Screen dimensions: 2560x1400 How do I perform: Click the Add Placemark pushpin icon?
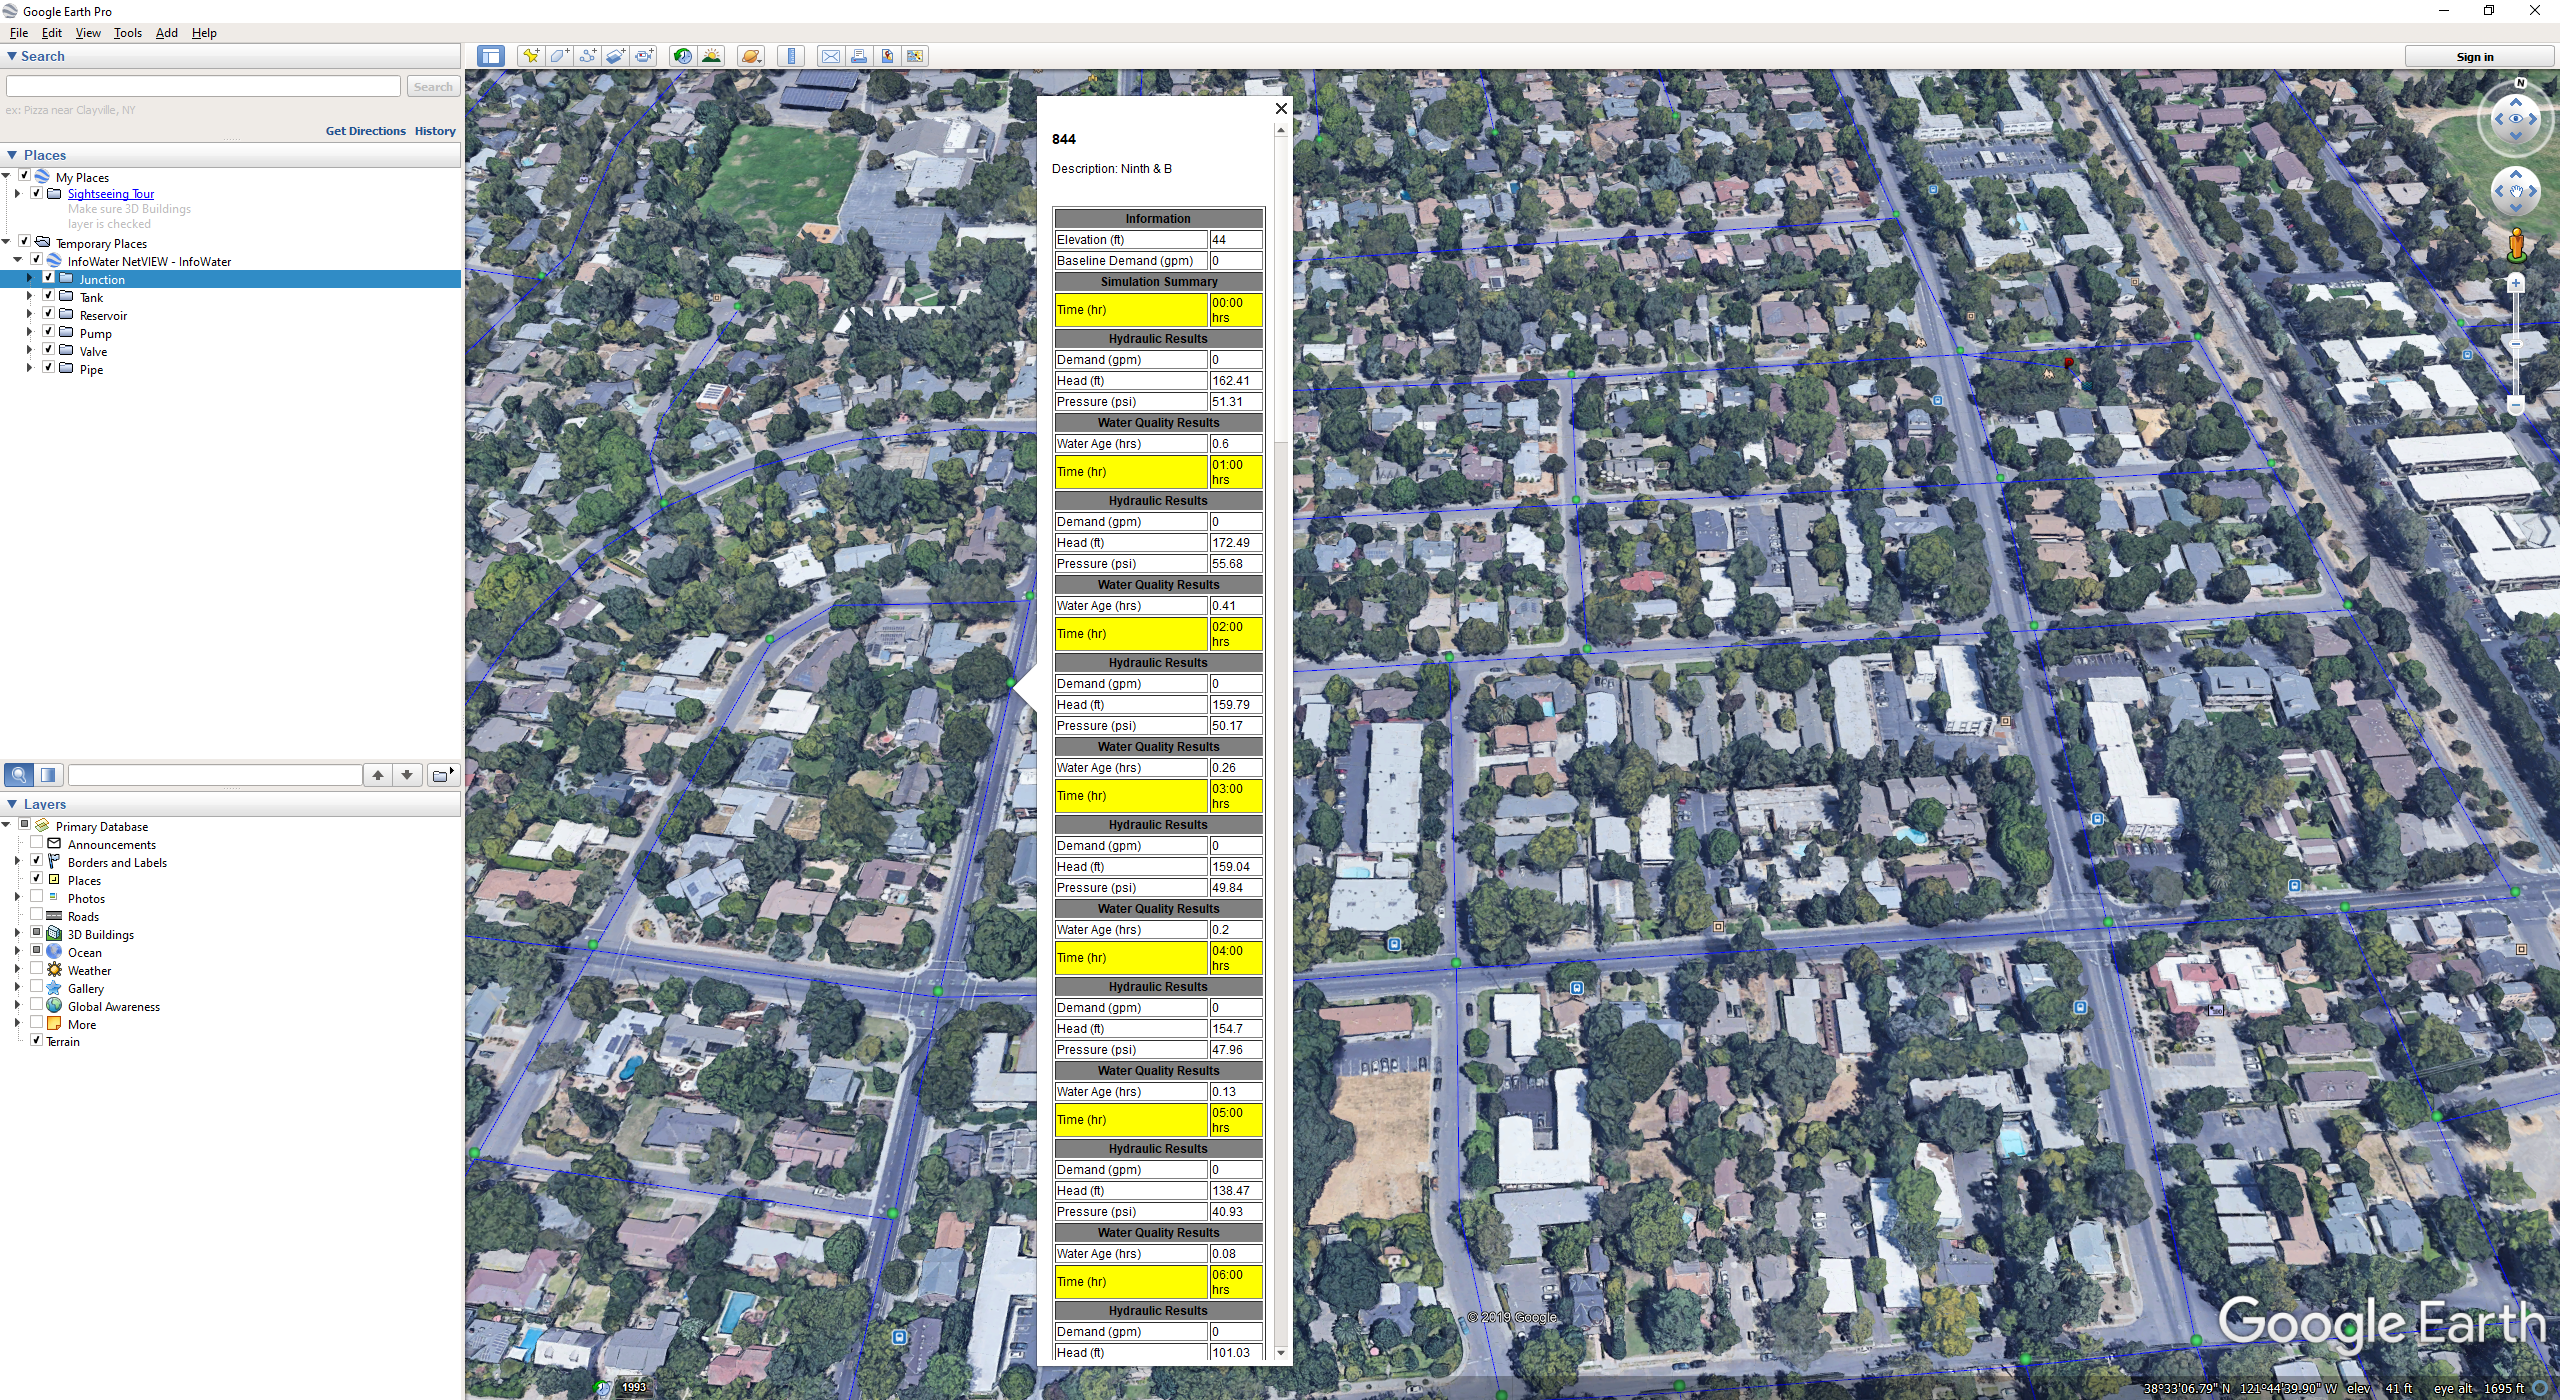pos(531,56)
